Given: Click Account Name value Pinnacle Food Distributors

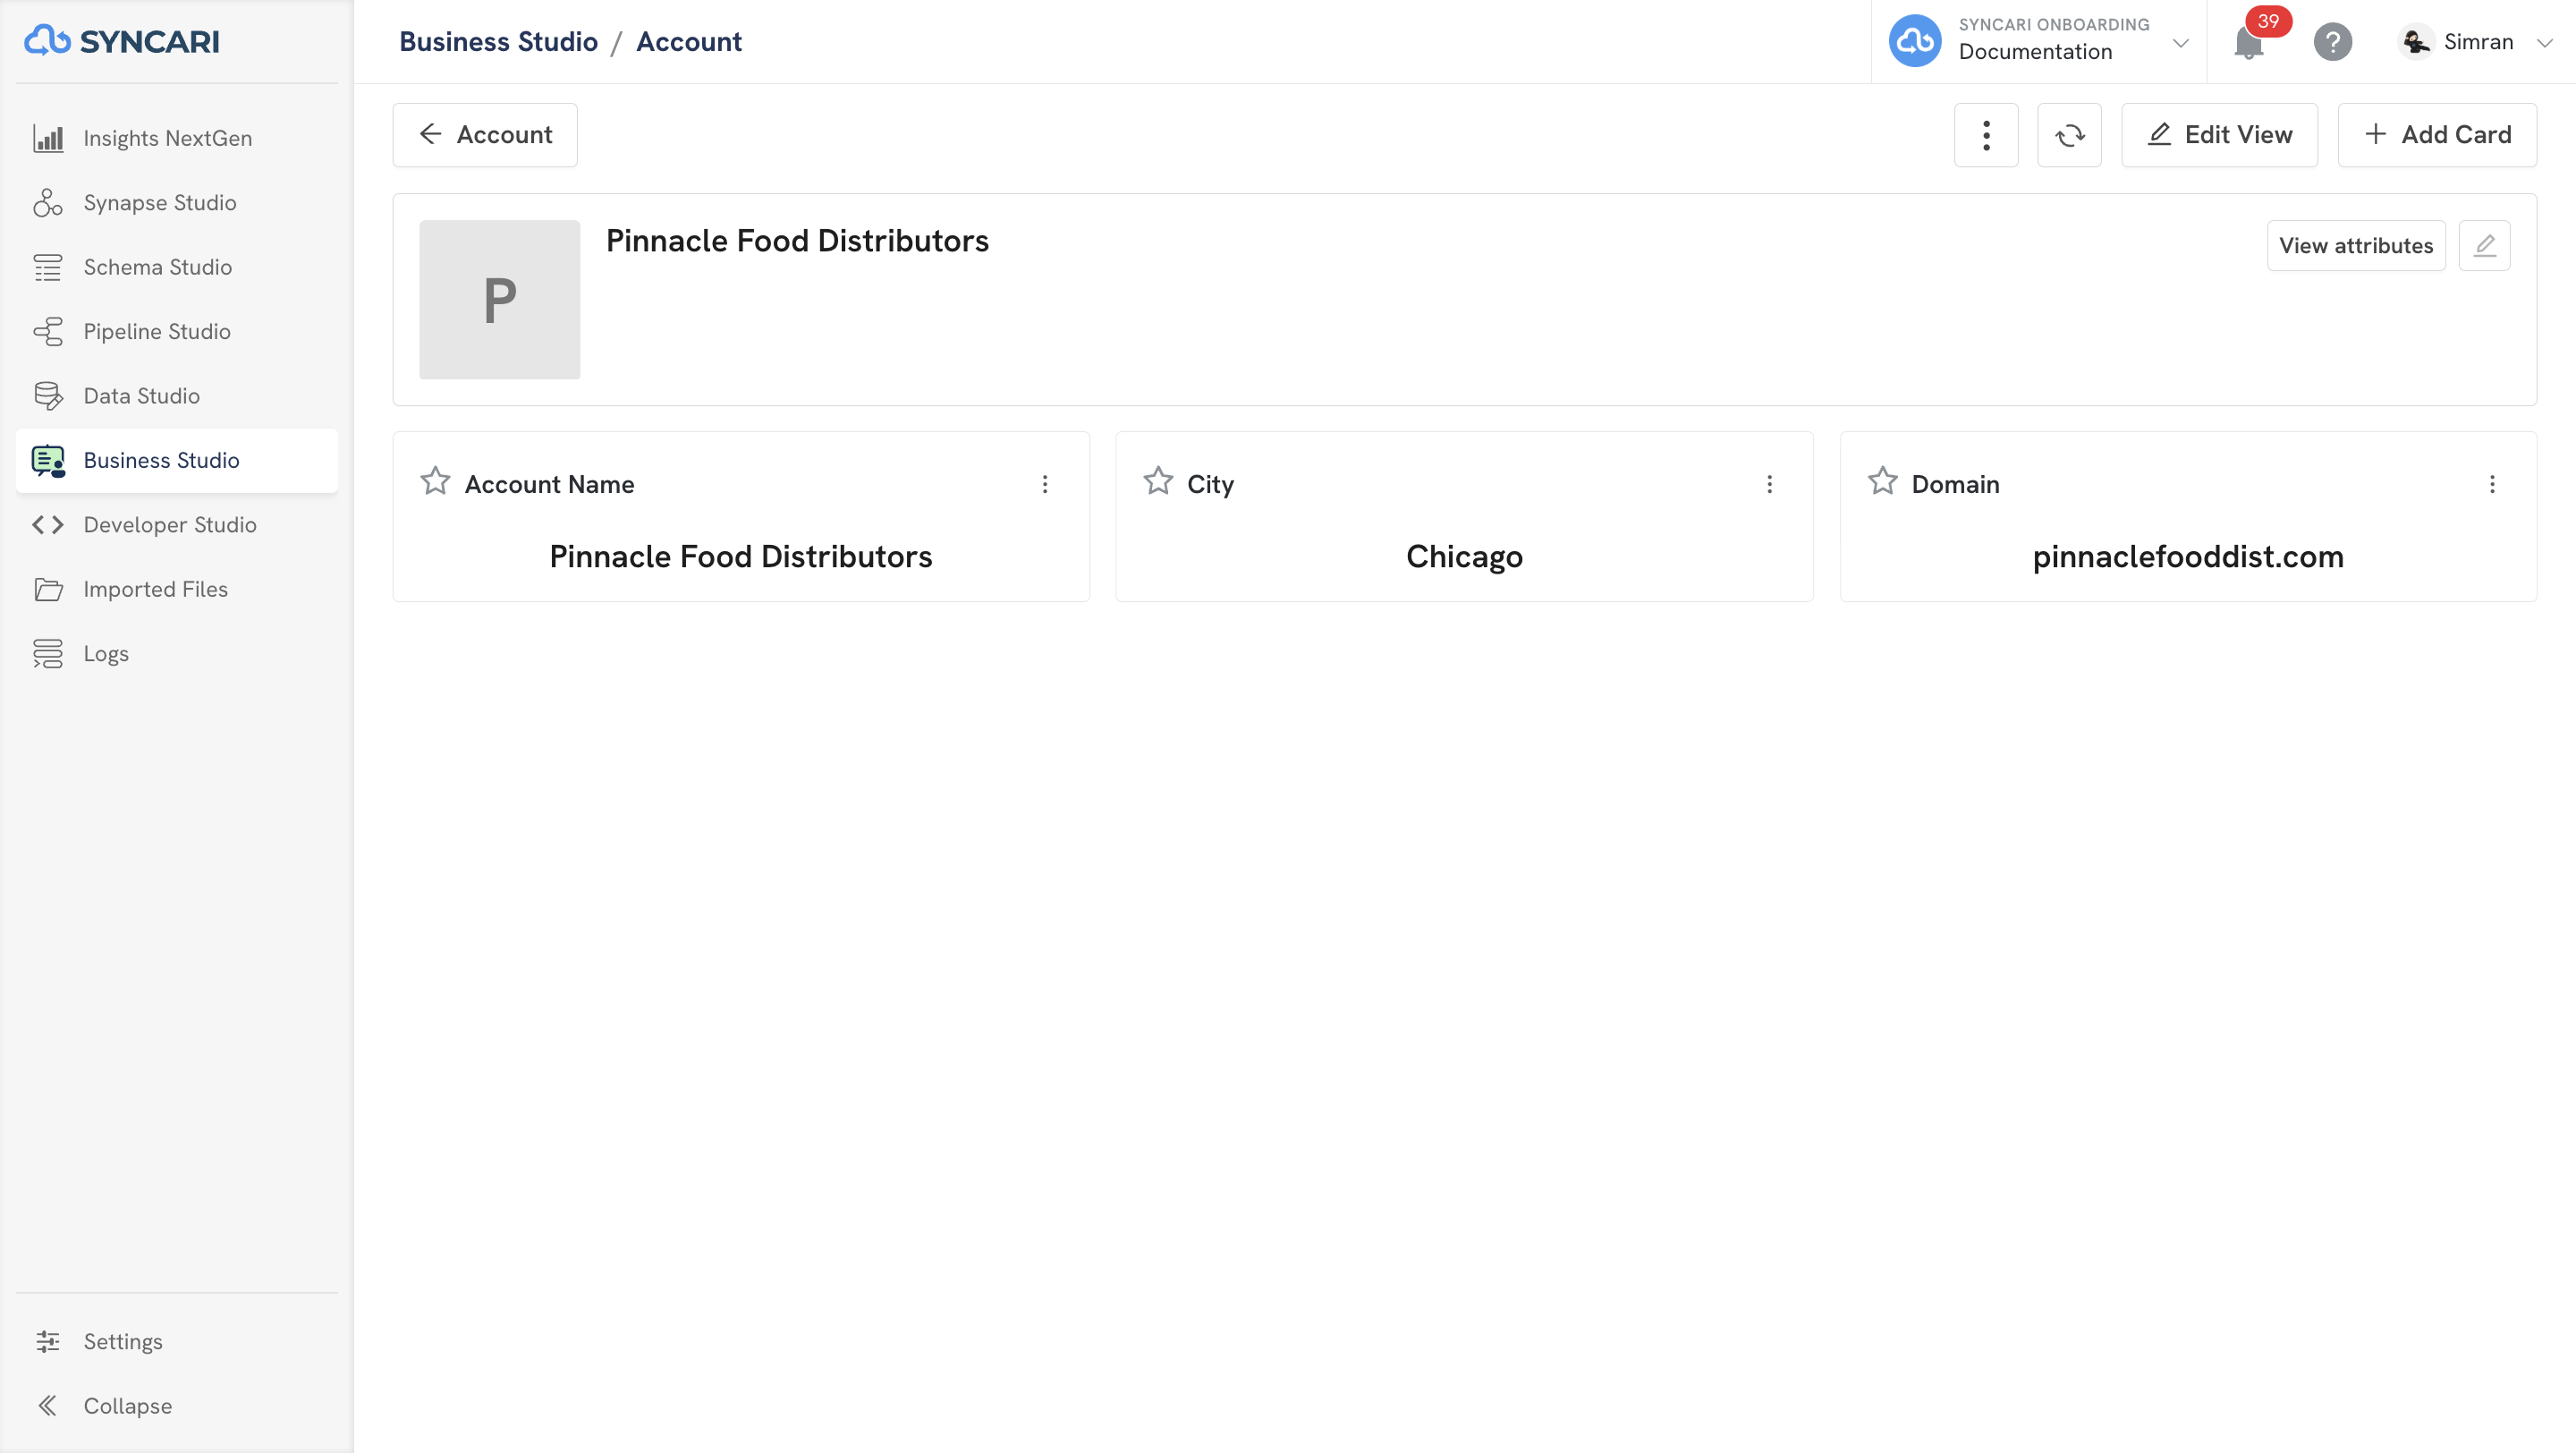Looking at the screenshot, I should pyautogui.click(x=741, y=556).
